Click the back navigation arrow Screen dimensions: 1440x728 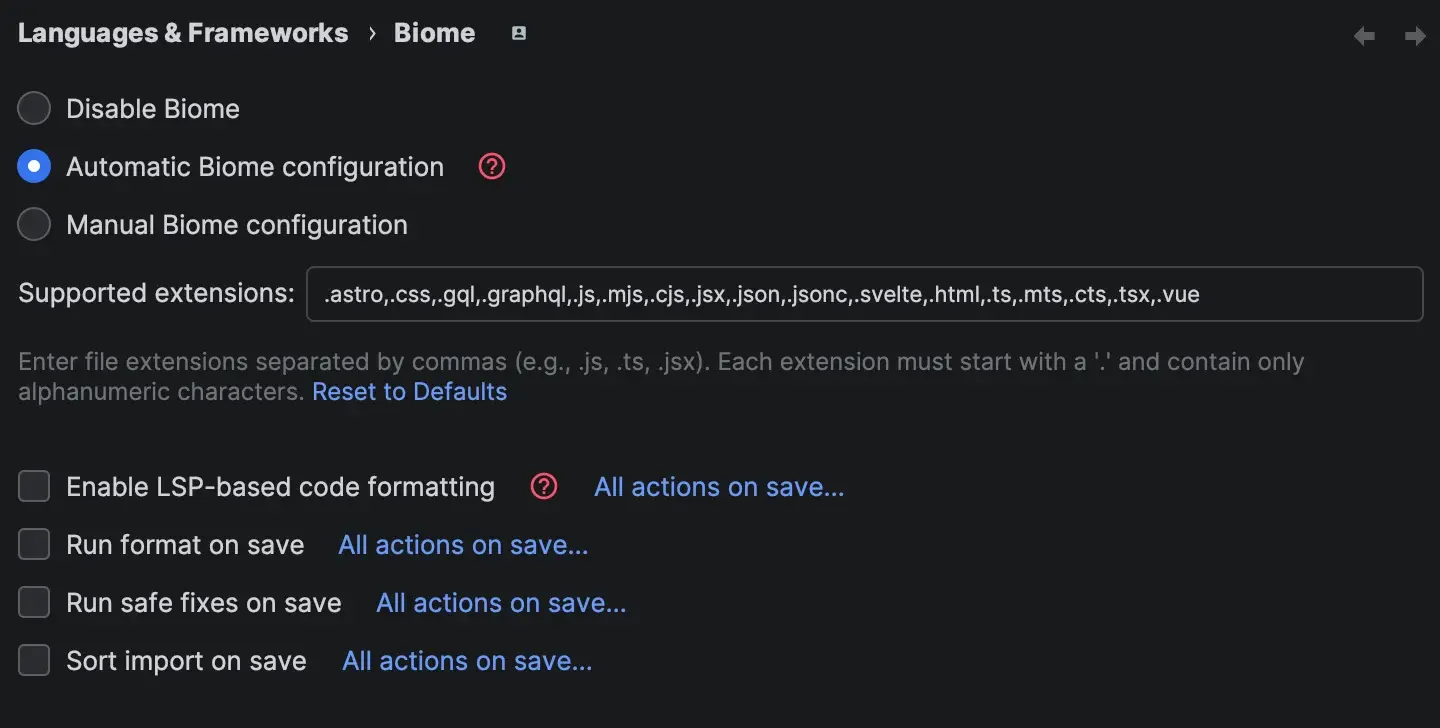click(x=1363, y=35)
